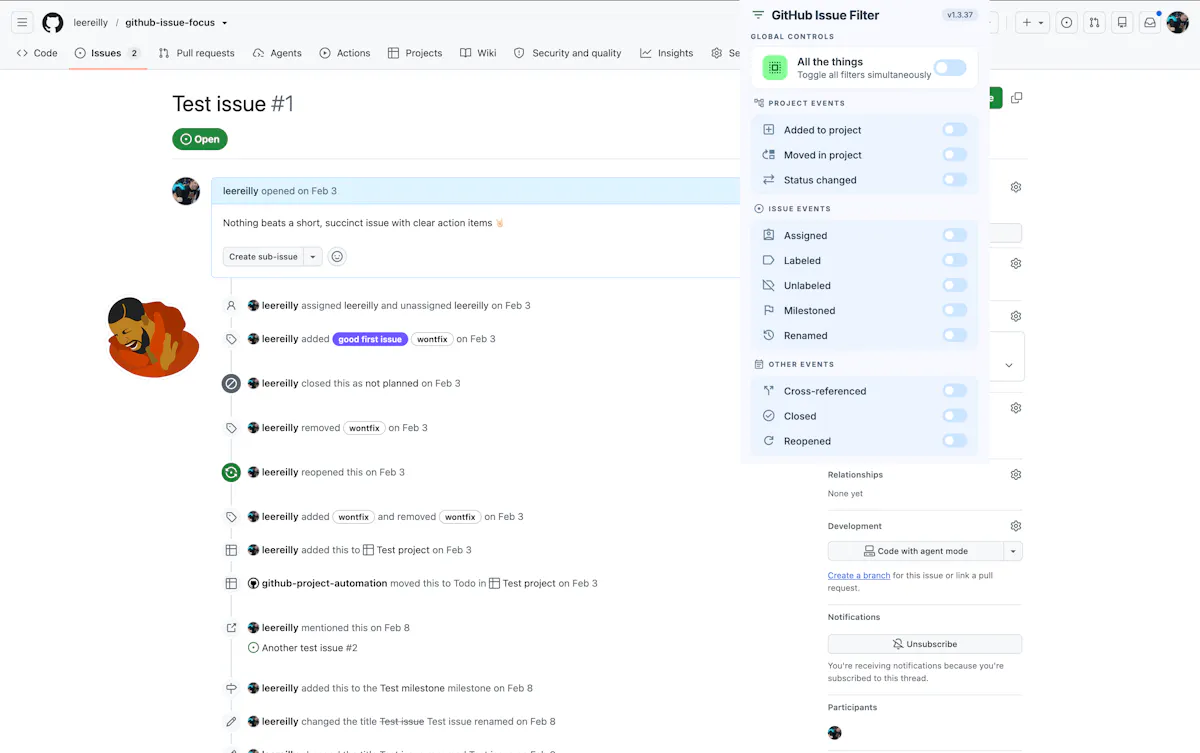This screenshot has width=1200, height=753.
Task: Open the Development settings gear icon
Action: [x=1016, y=526]
